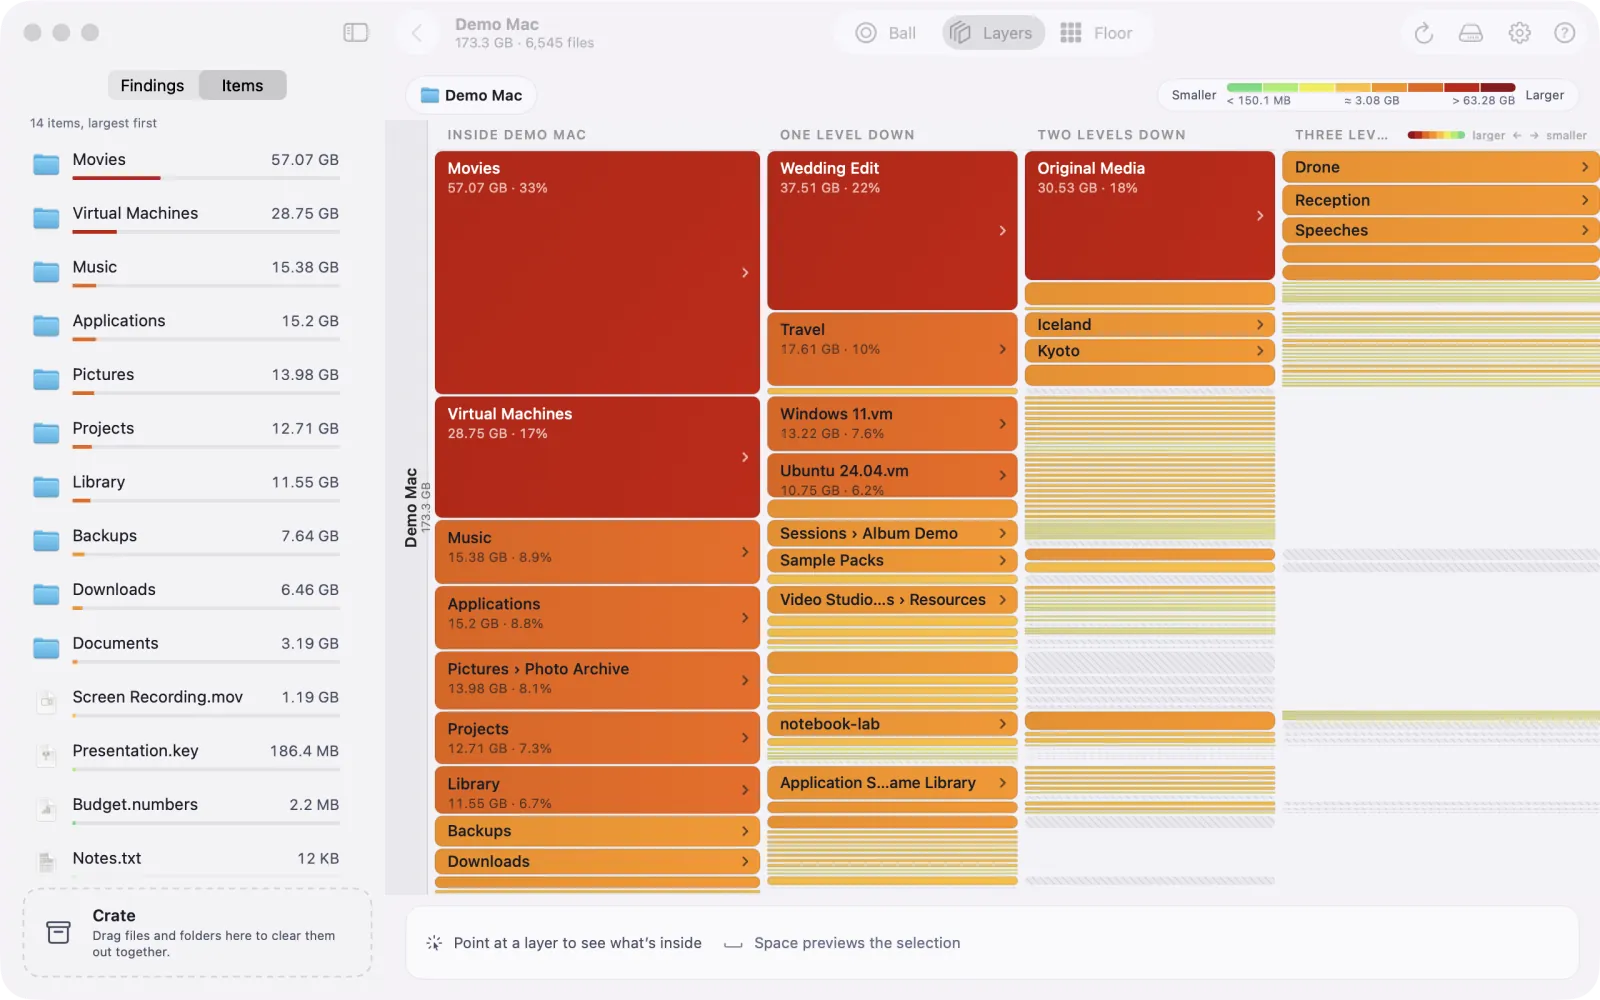Open the notebook-lab block
Image resolution: width=1600 pixels, height=1000 pixels.
pos(892,724)
